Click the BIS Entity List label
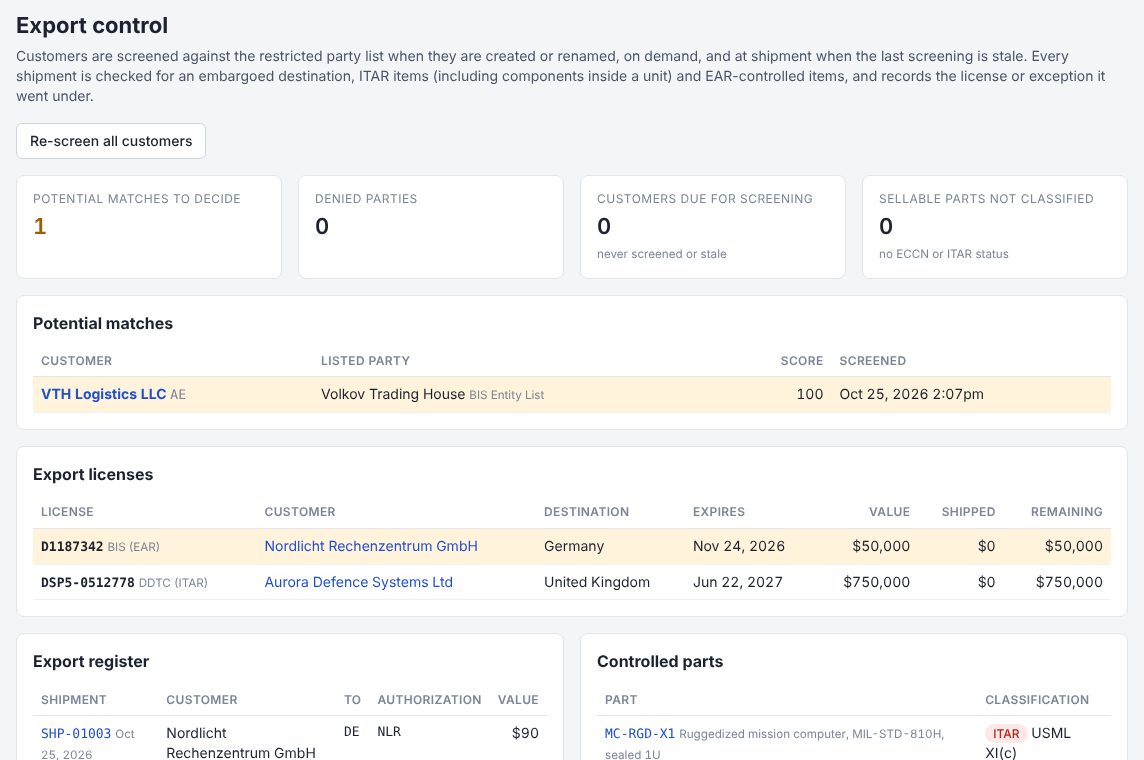The height and width of the screenshot is (760, 1144). [x=506, y=395]
